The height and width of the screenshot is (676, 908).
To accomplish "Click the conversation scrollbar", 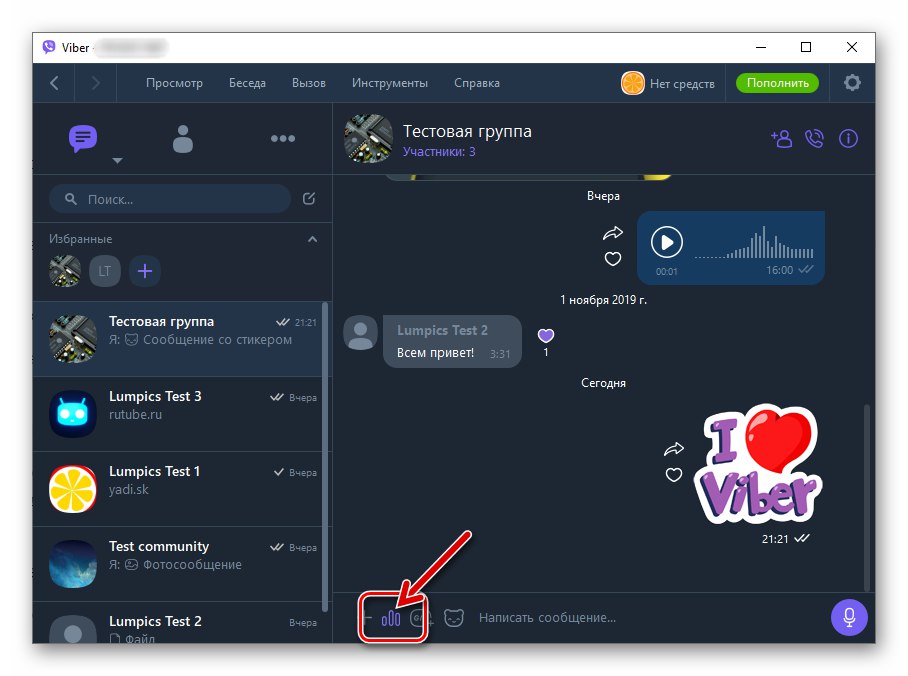I will click(x=867, y=497).
